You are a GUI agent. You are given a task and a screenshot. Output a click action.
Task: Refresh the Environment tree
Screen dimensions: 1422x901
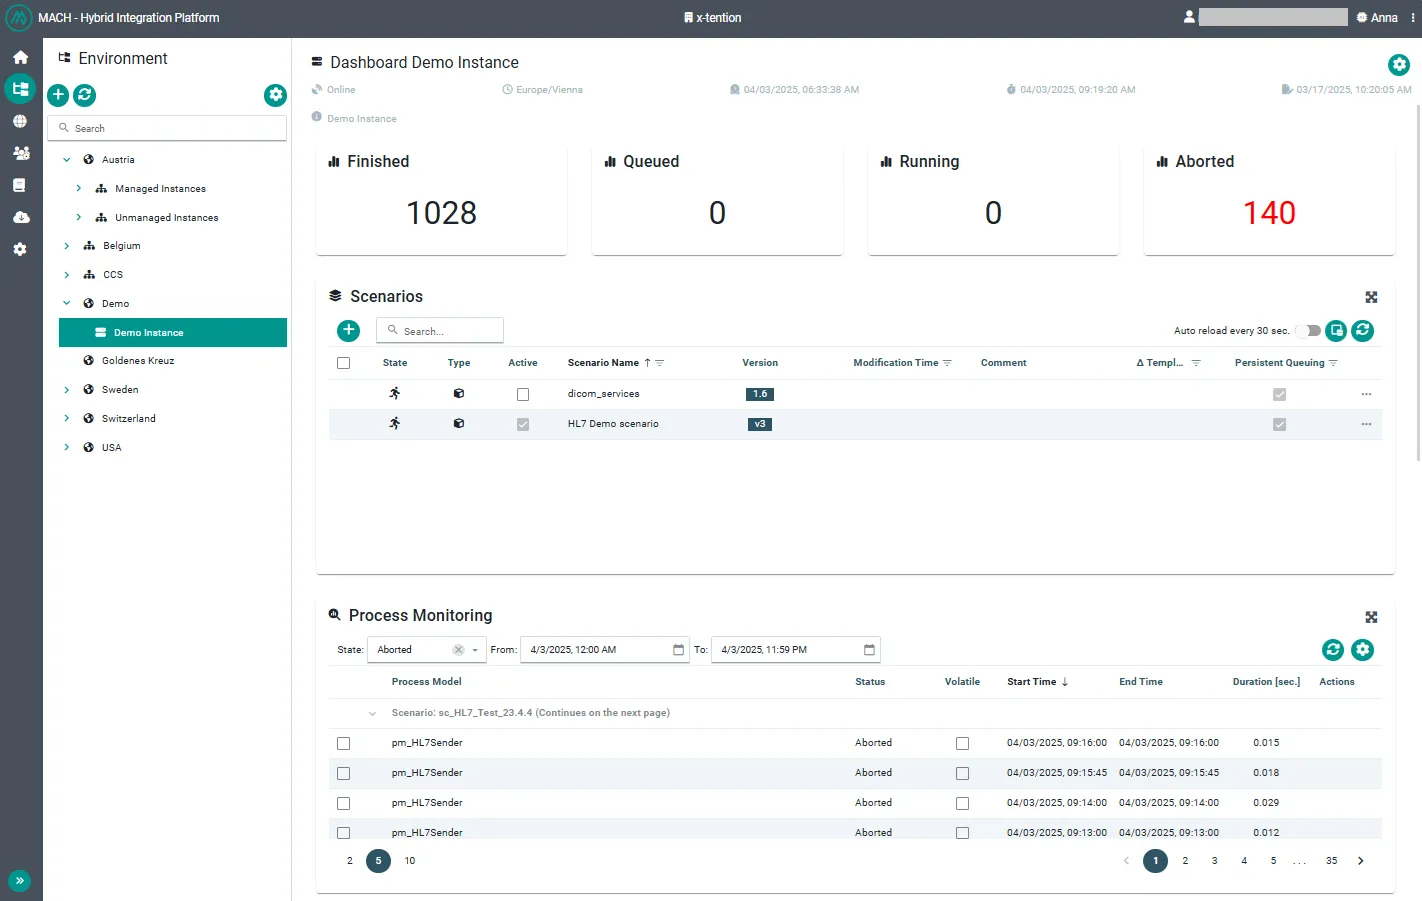click(x=85, y=95)
